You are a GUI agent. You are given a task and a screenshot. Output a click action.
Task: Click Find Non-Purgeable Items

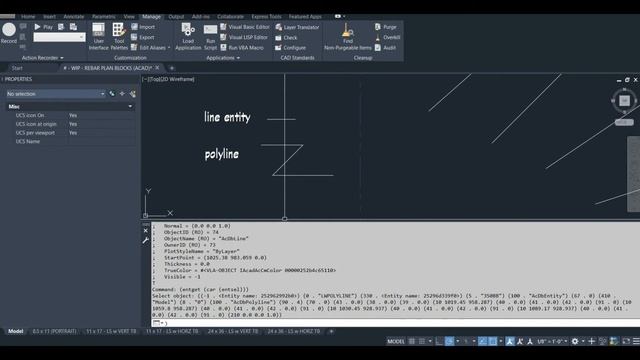348,36
